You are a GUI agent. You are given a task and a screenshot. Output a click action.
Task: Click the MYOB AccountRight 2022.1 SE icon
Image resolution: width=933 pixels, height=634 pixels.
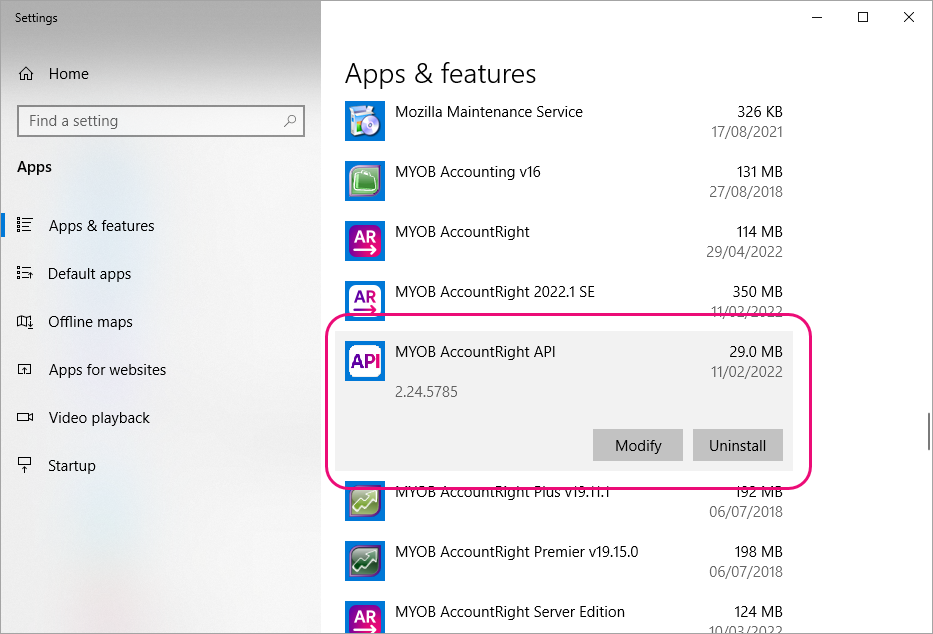(364, 300)
